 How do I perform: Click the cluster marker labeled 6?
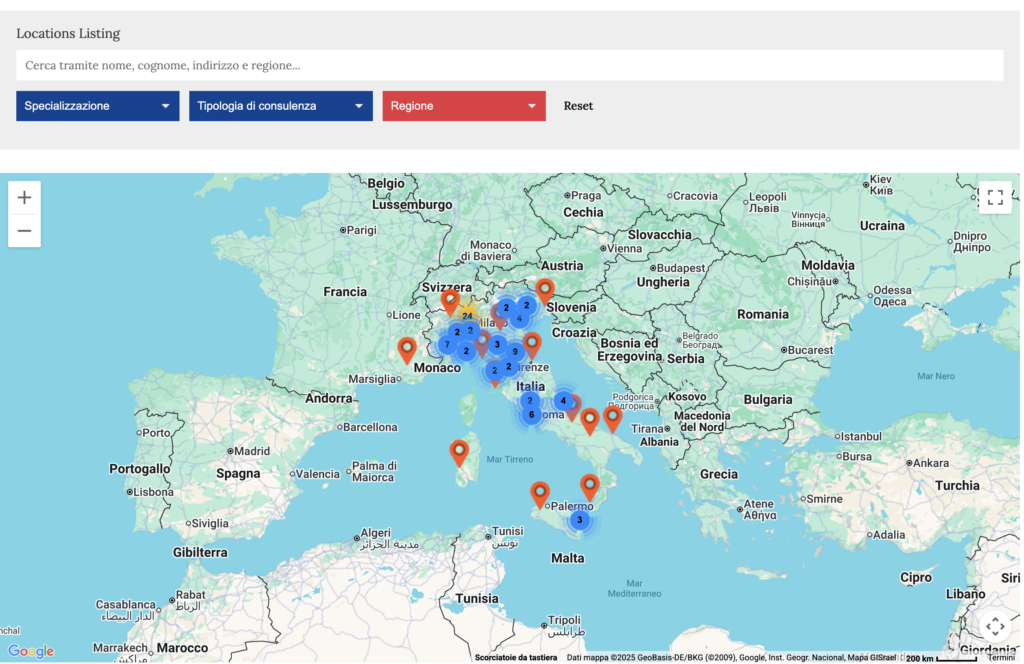pyautogui.click(x=531, y=414)
